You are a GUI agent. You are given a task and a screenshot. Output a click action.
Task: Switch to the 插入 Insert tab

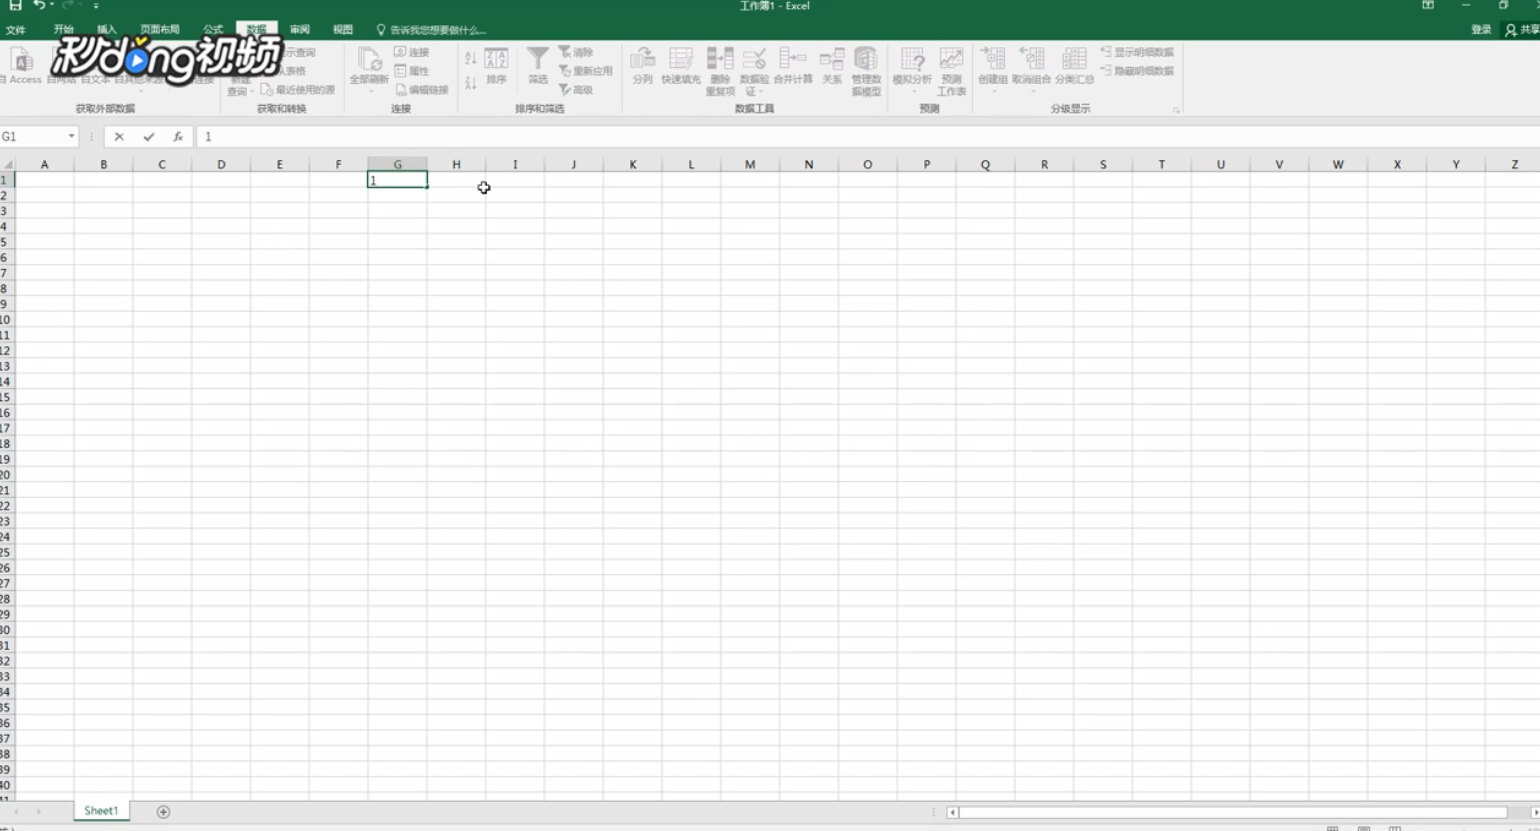click(107, 30)
